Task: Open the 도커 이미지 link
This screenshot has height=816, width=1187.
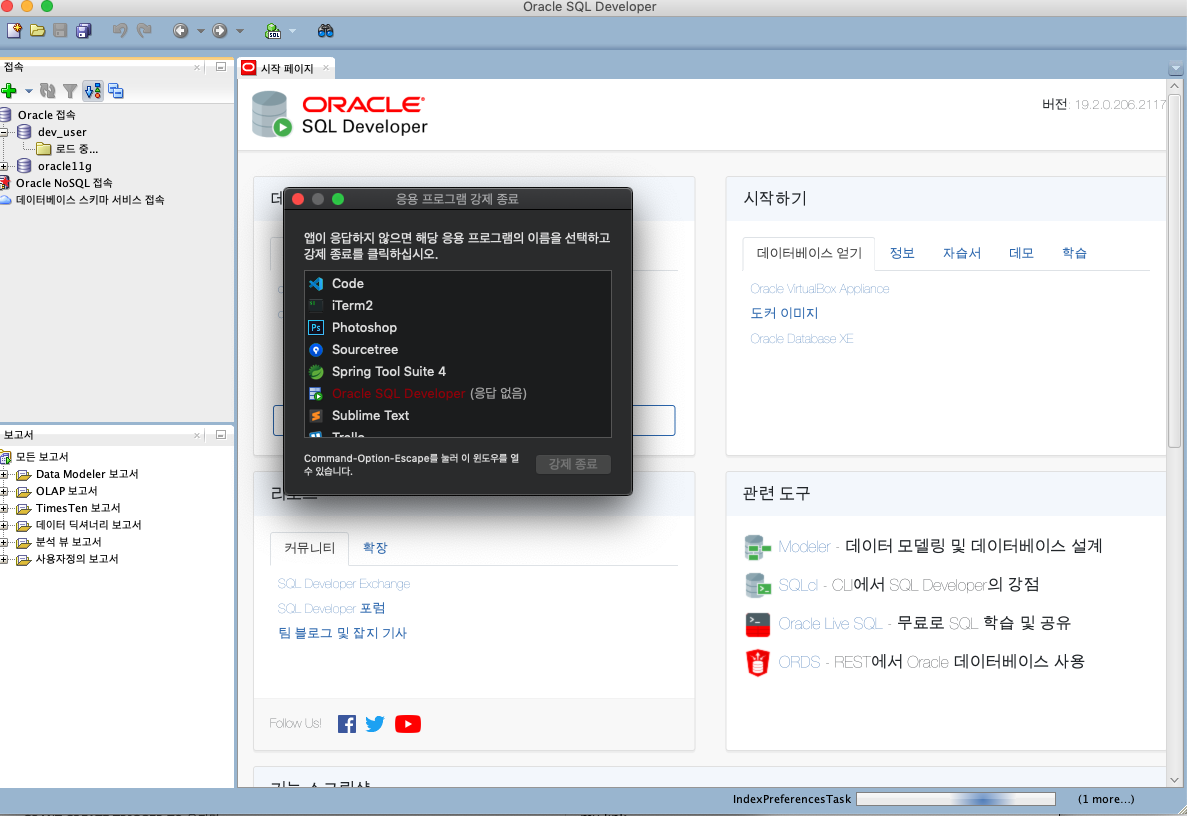Action: coord(784,313)
